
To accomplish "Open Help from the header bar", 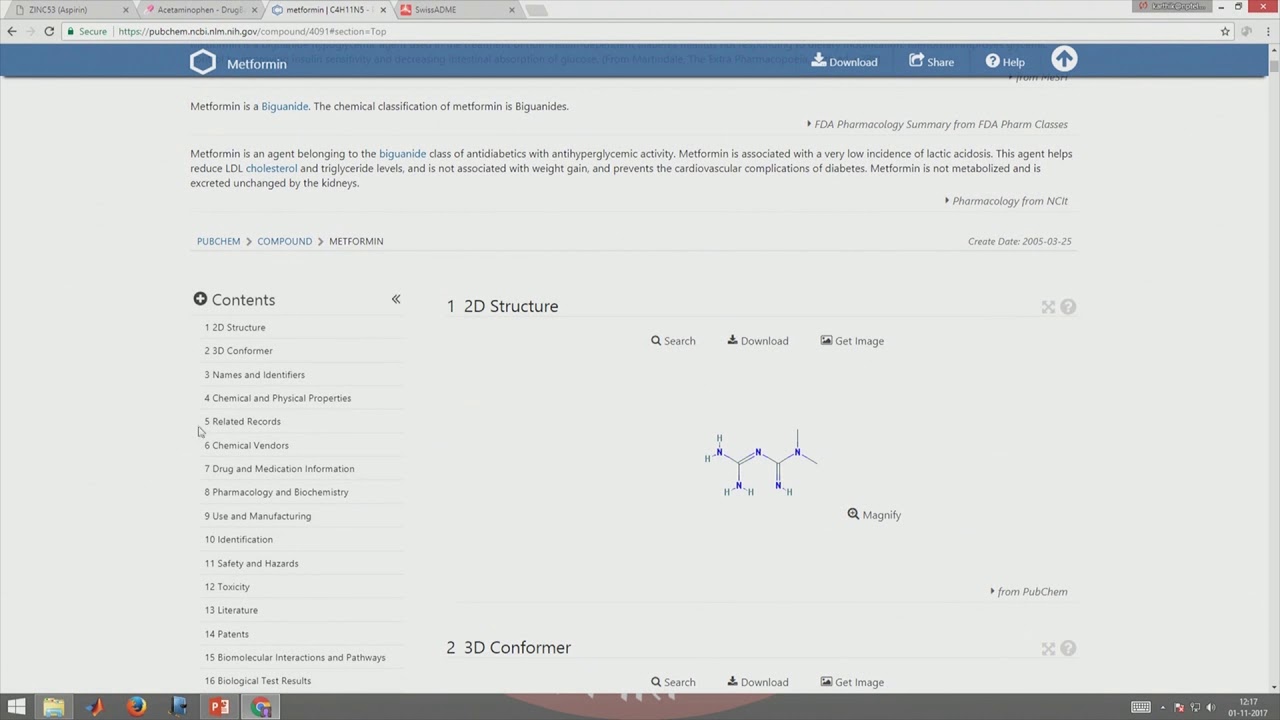I will [x=1005, y=62].
